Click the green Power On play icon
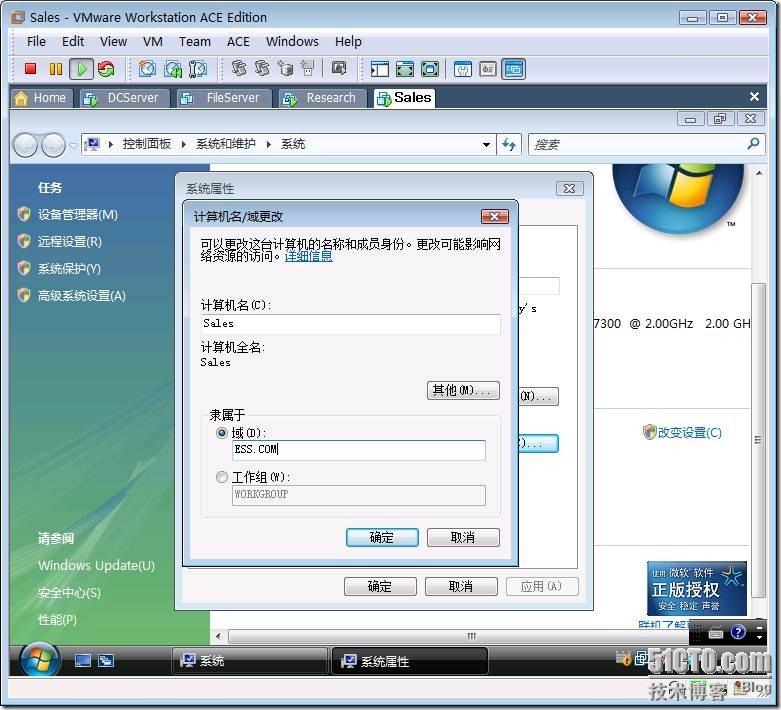The width and height of the screenshot is (781, 710). tap(82, 69)
